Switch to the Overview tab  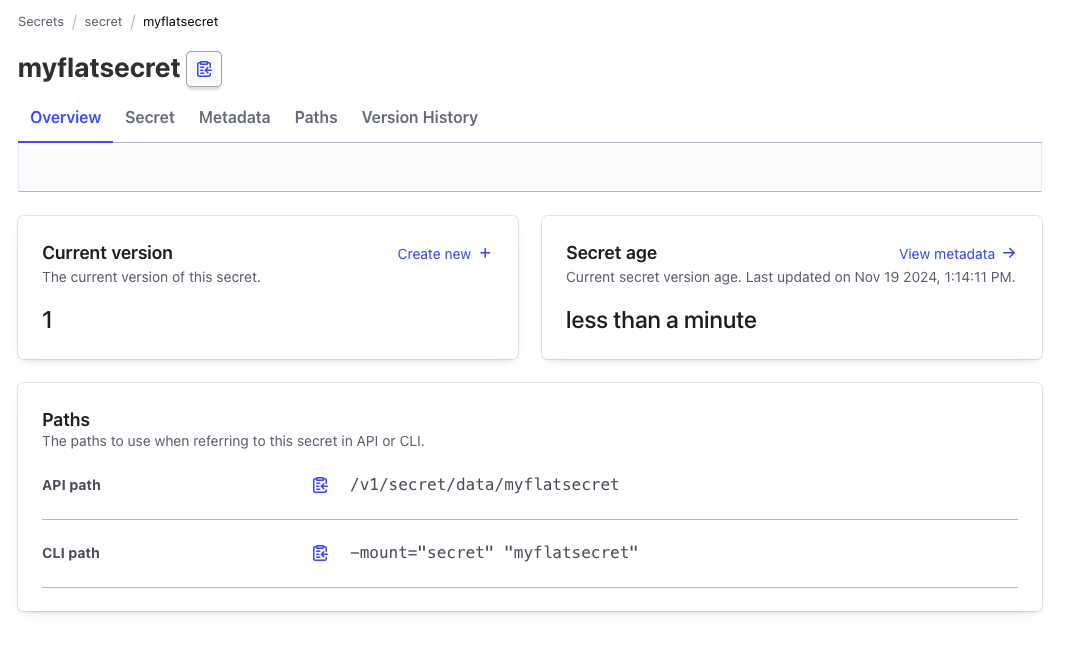tap(65, 117)
